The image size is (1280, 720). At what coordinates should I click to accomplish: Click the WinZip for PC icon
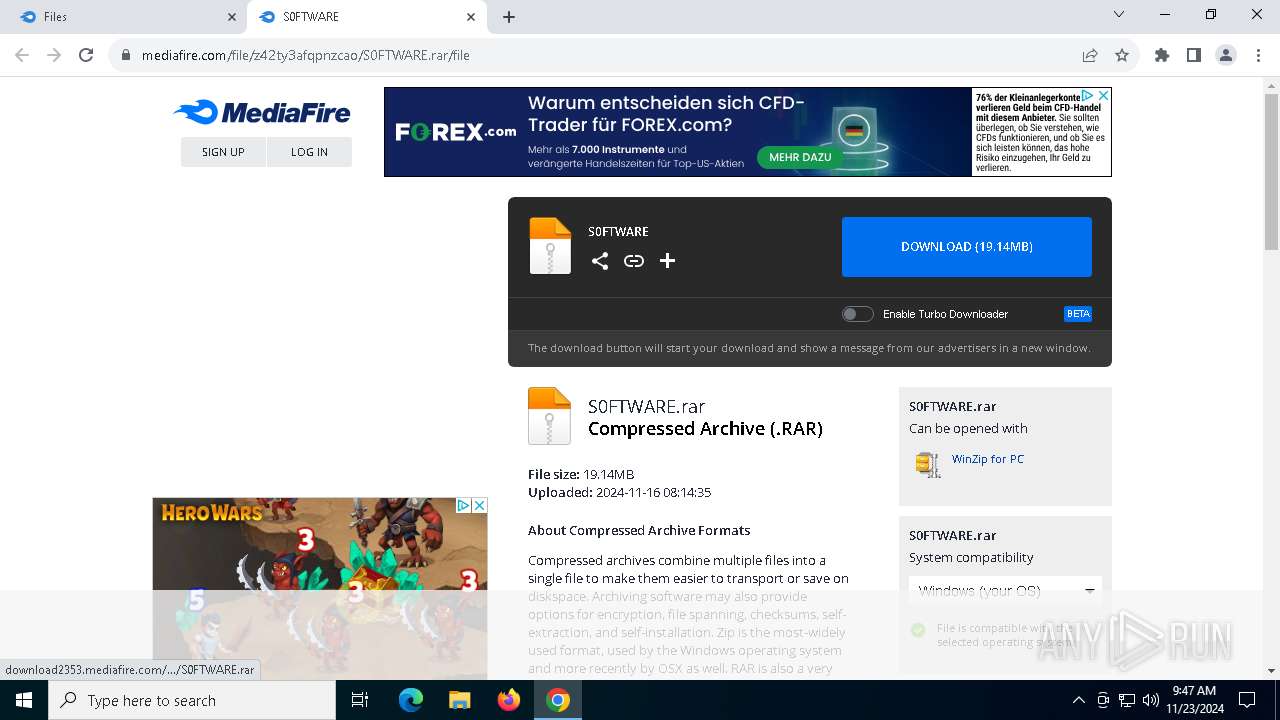(928, 464)
